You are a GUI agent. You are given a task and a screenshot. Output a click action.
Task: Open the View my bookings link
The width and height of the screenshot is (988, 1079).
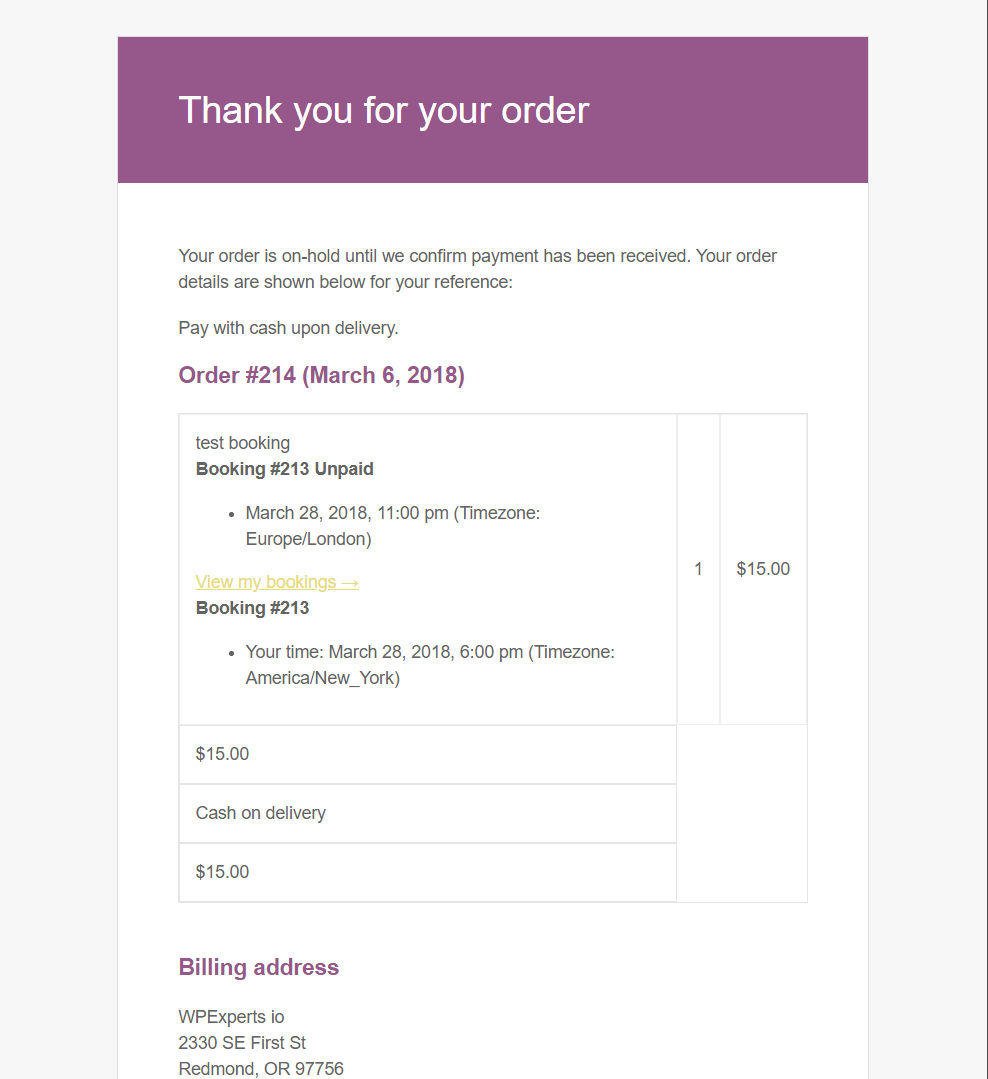click(276, 582)
